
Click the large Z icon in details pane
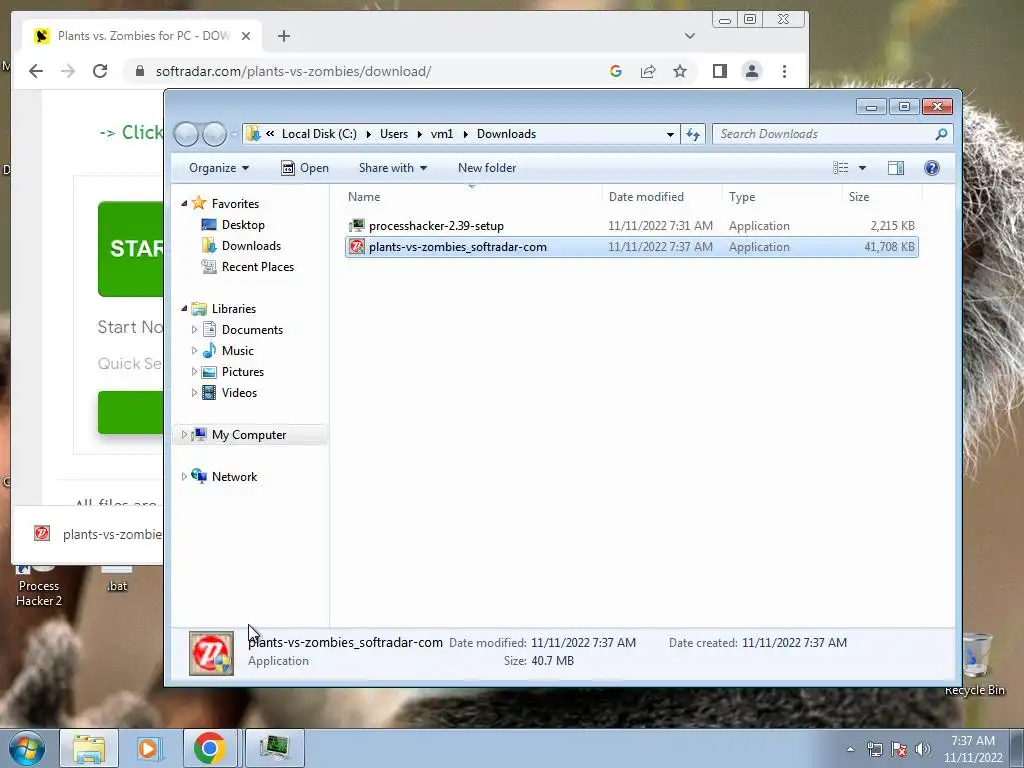[212, 652]
